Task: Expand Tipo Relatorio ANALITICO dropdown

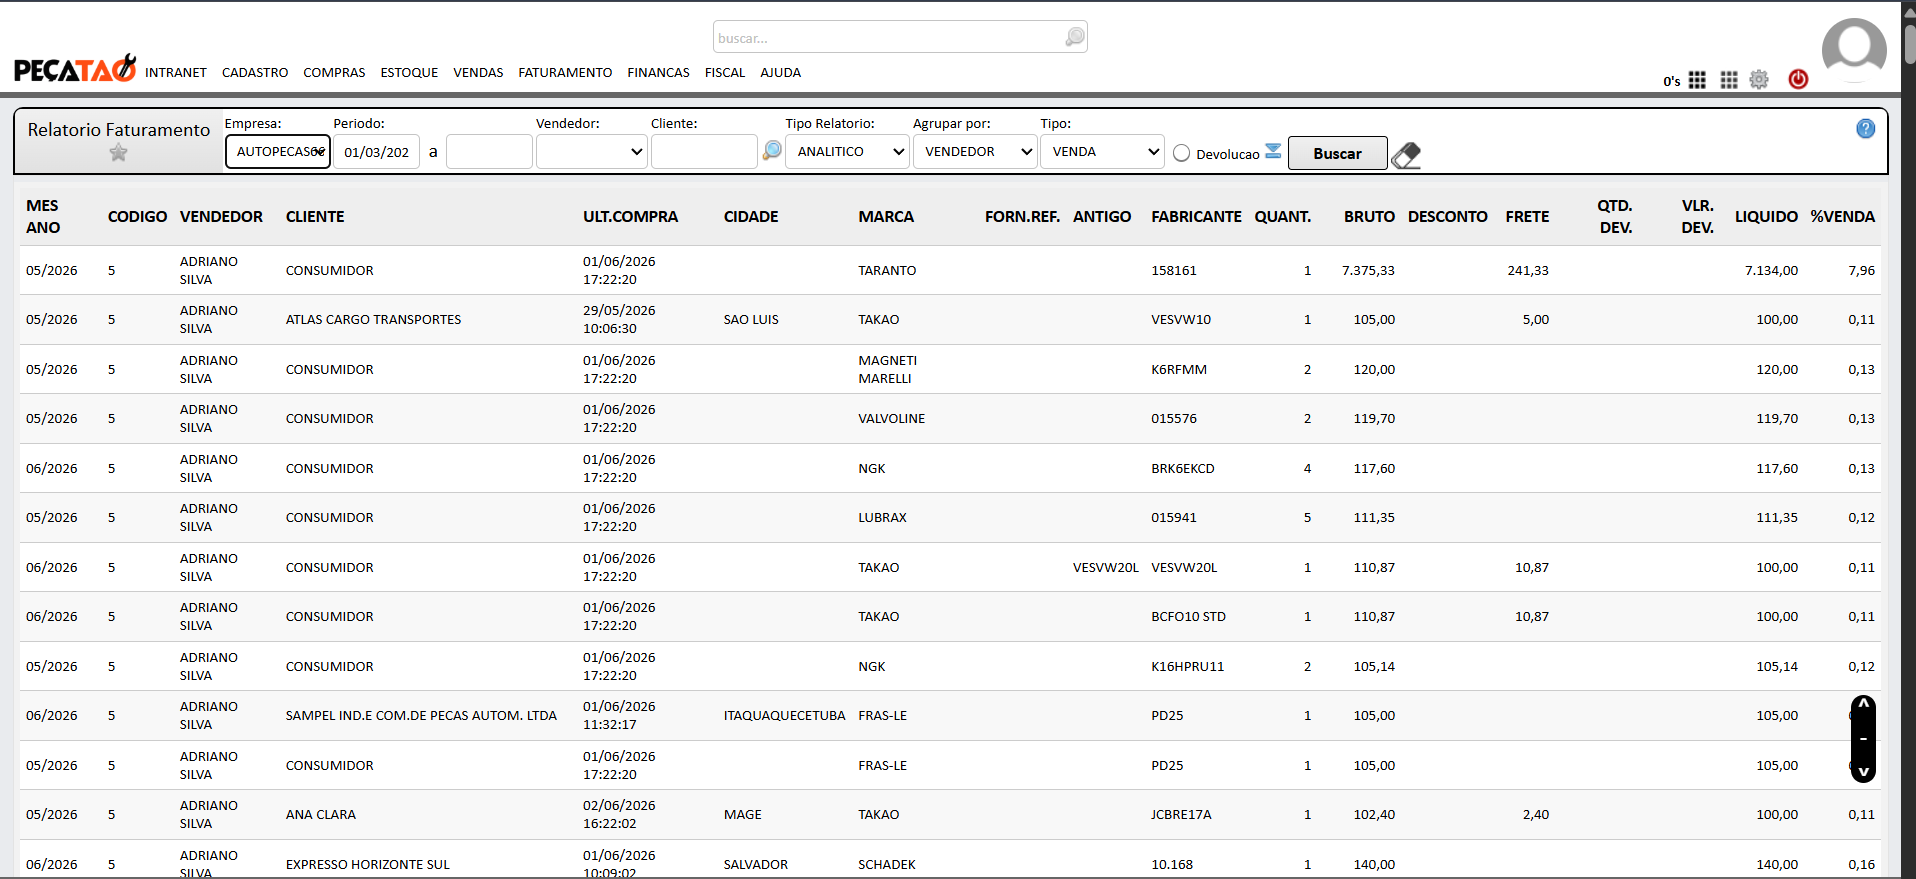Action: [x=847, y=152]
